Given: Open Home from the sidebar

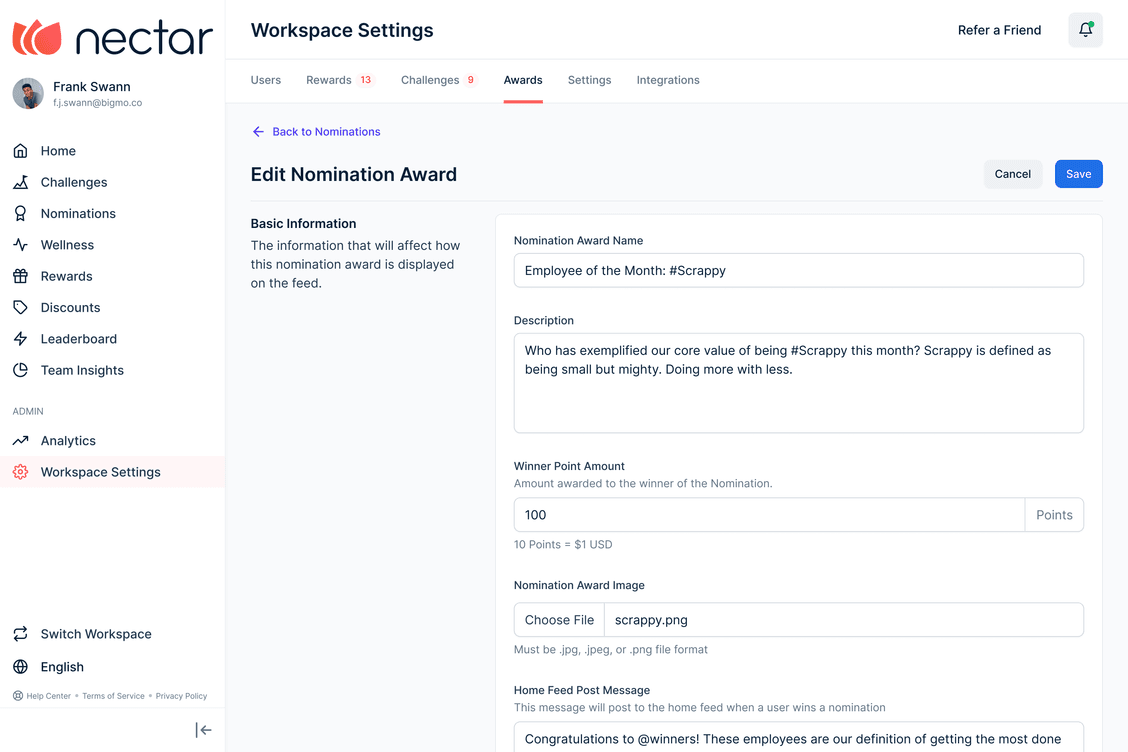Looking at the screenshot, I should [x=57, y=150].
